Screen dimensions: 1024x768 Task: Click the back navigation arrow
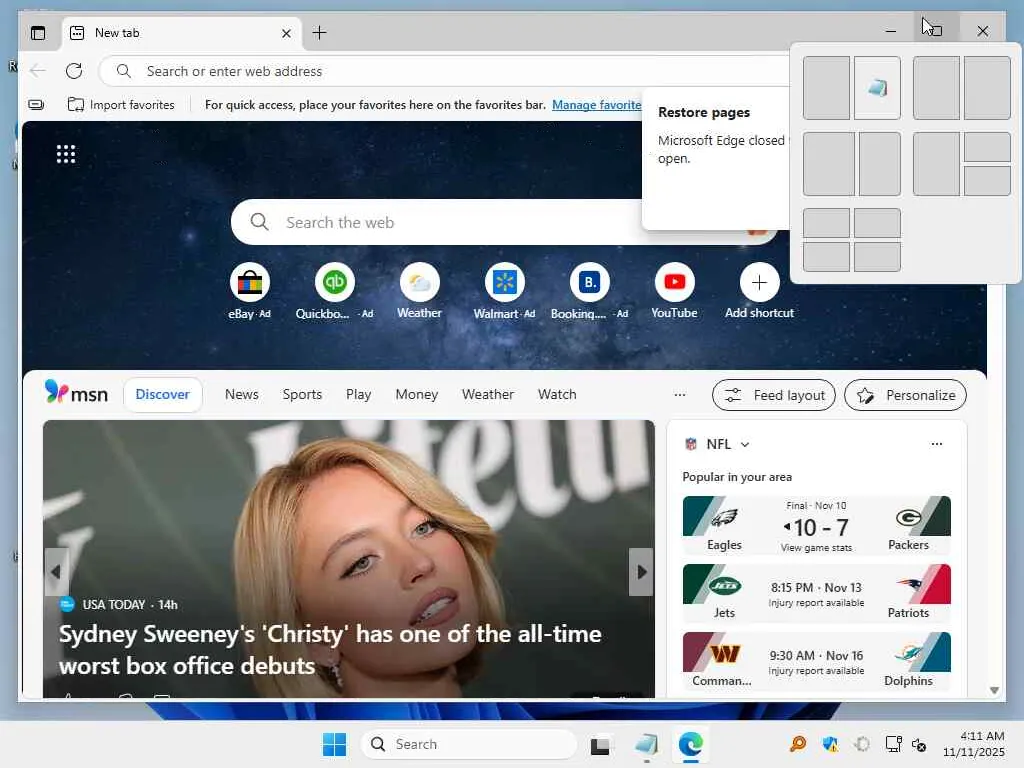(38, 71)
